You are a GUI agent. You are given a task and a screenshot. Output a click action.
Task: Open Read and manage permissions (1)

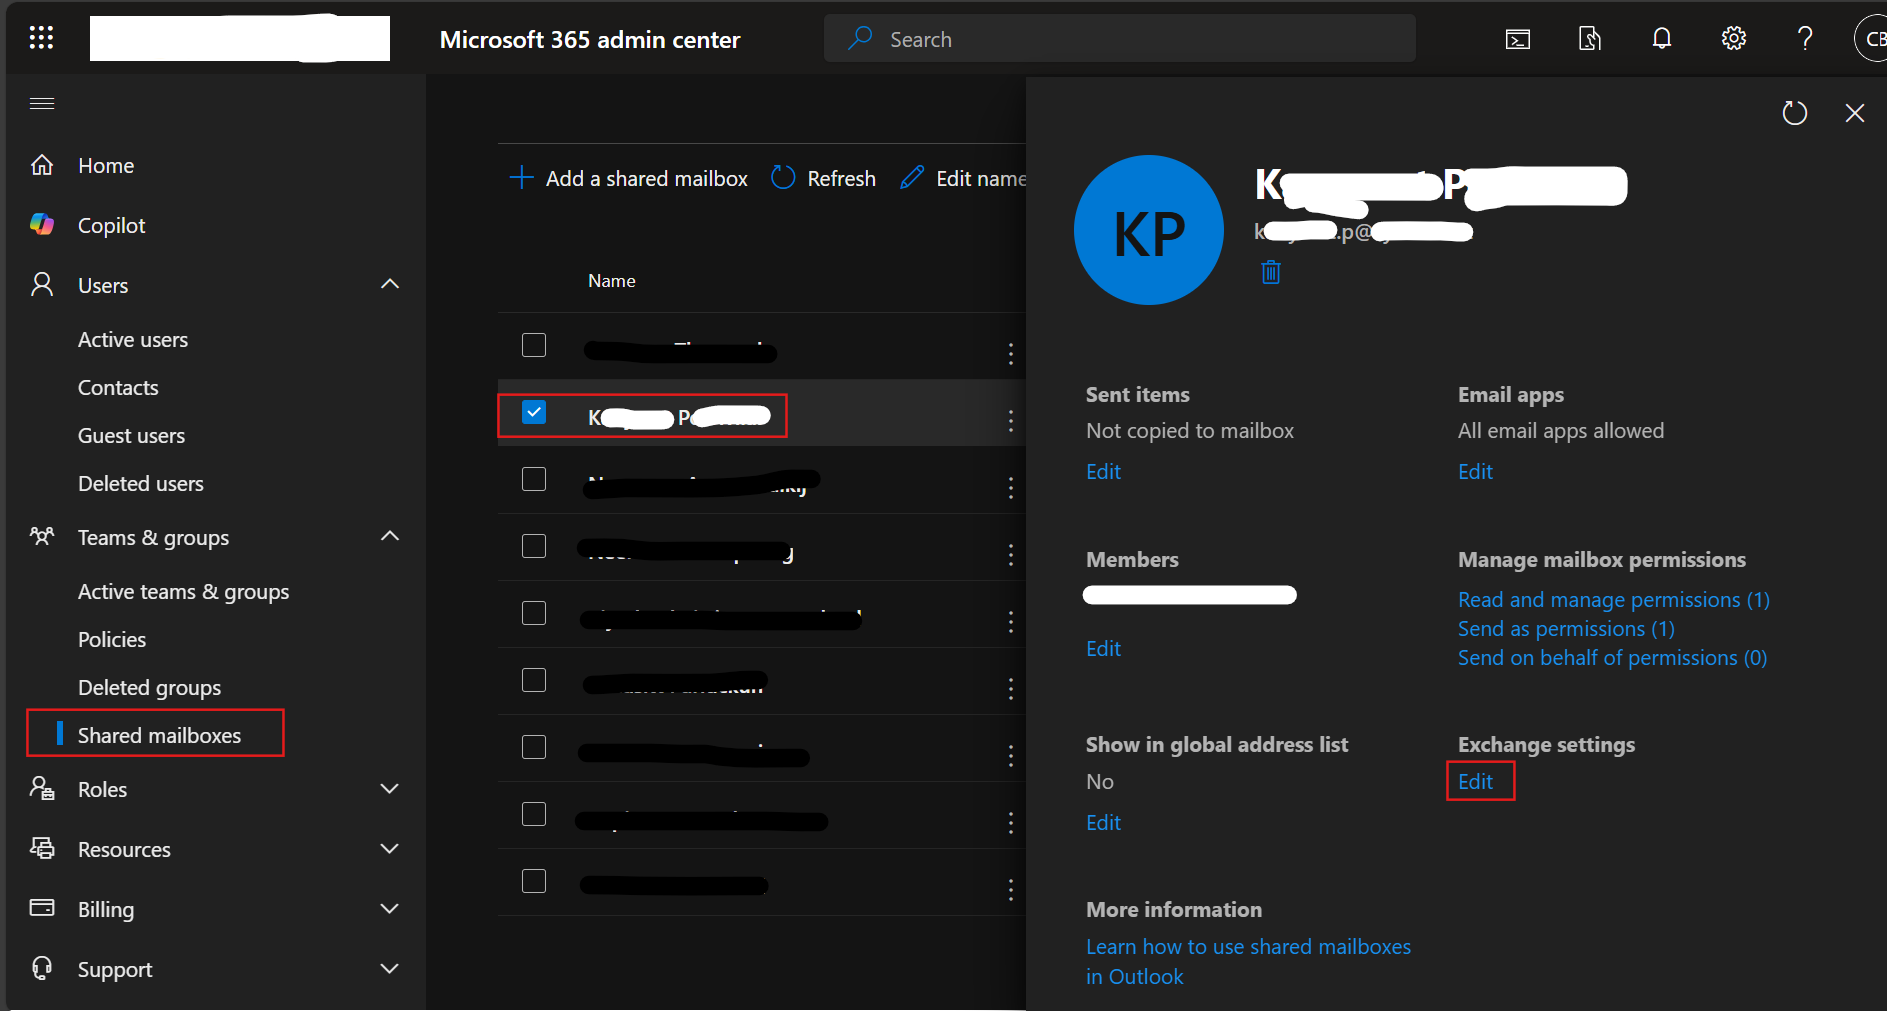click(1614, 600)
